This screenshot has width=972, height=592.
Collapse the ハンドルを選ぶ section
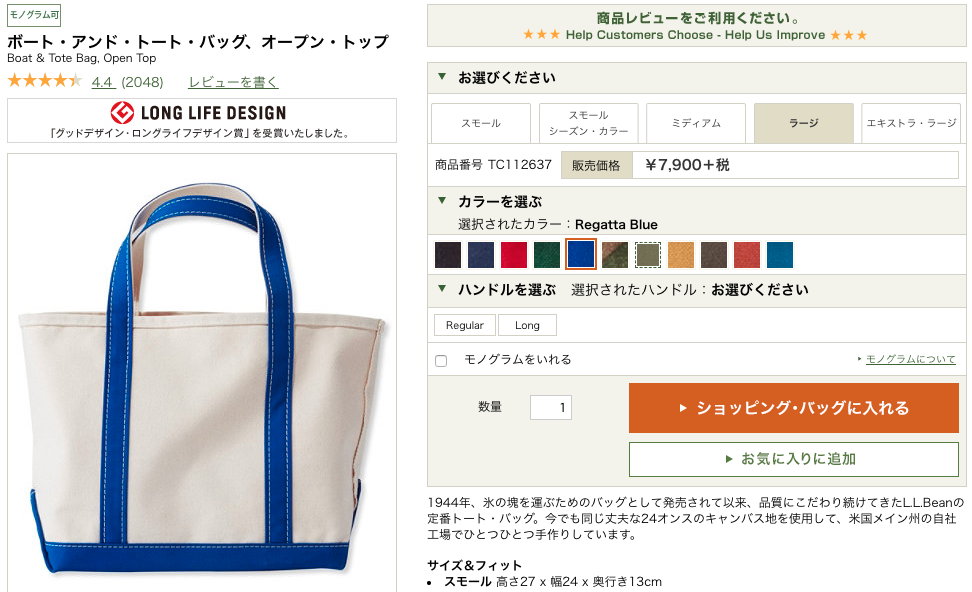[x=442, y=289]
